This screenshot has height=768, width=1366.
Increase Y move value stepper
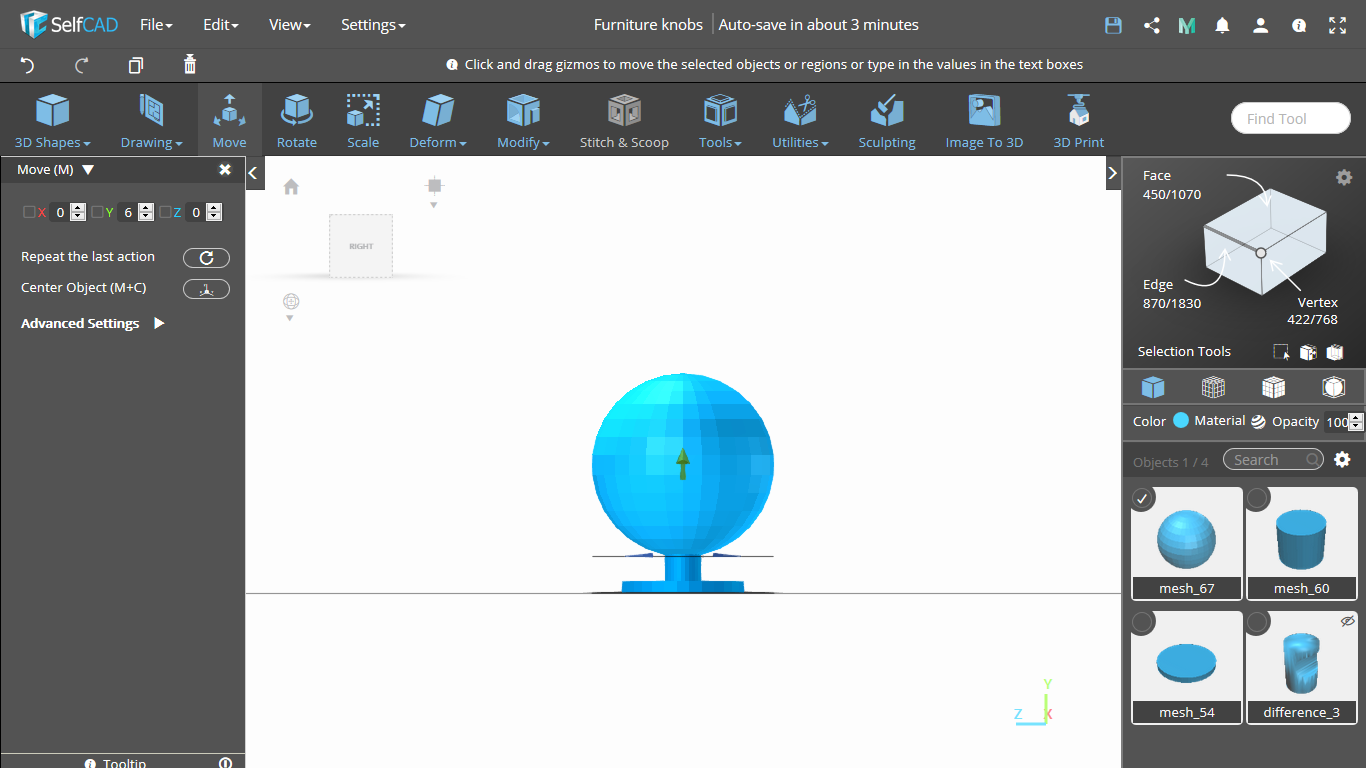tap(146, 208)
